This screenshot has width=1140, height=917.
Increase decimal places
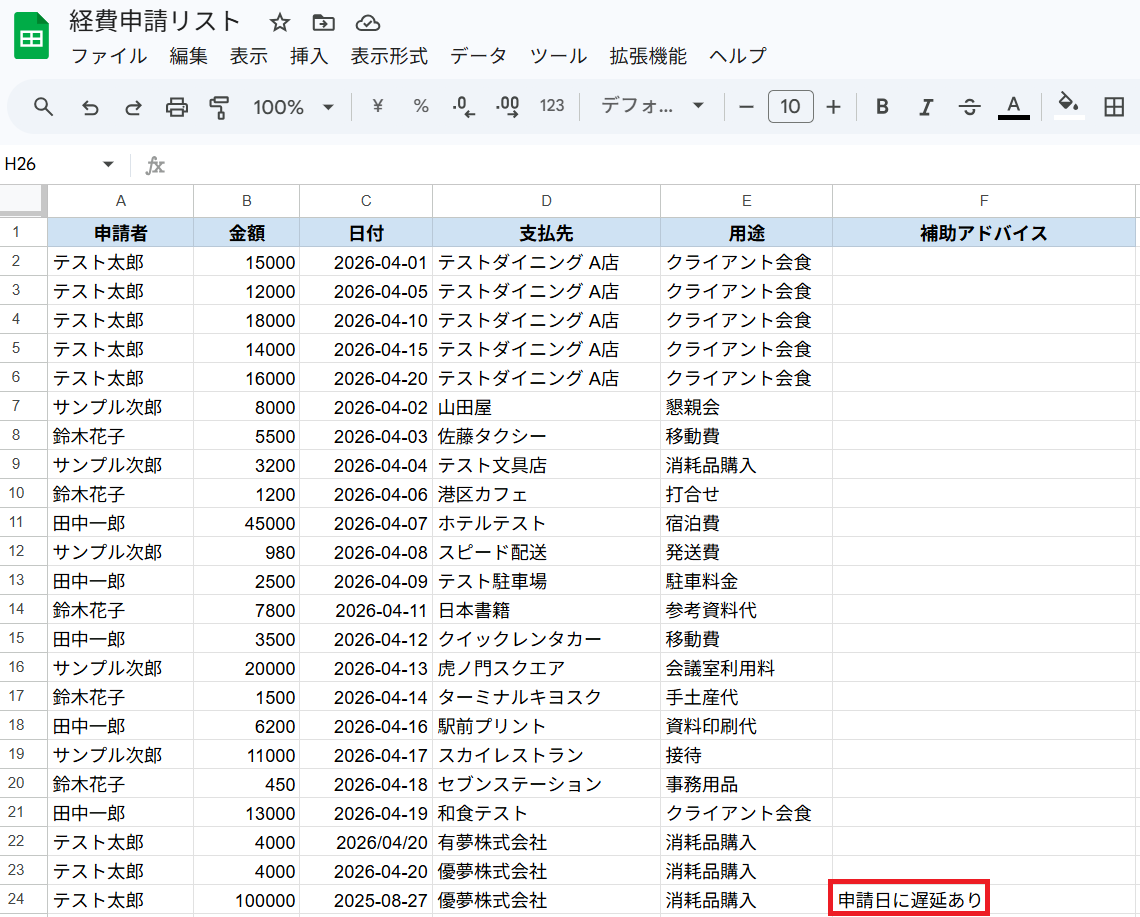click(x=507, y=106)
